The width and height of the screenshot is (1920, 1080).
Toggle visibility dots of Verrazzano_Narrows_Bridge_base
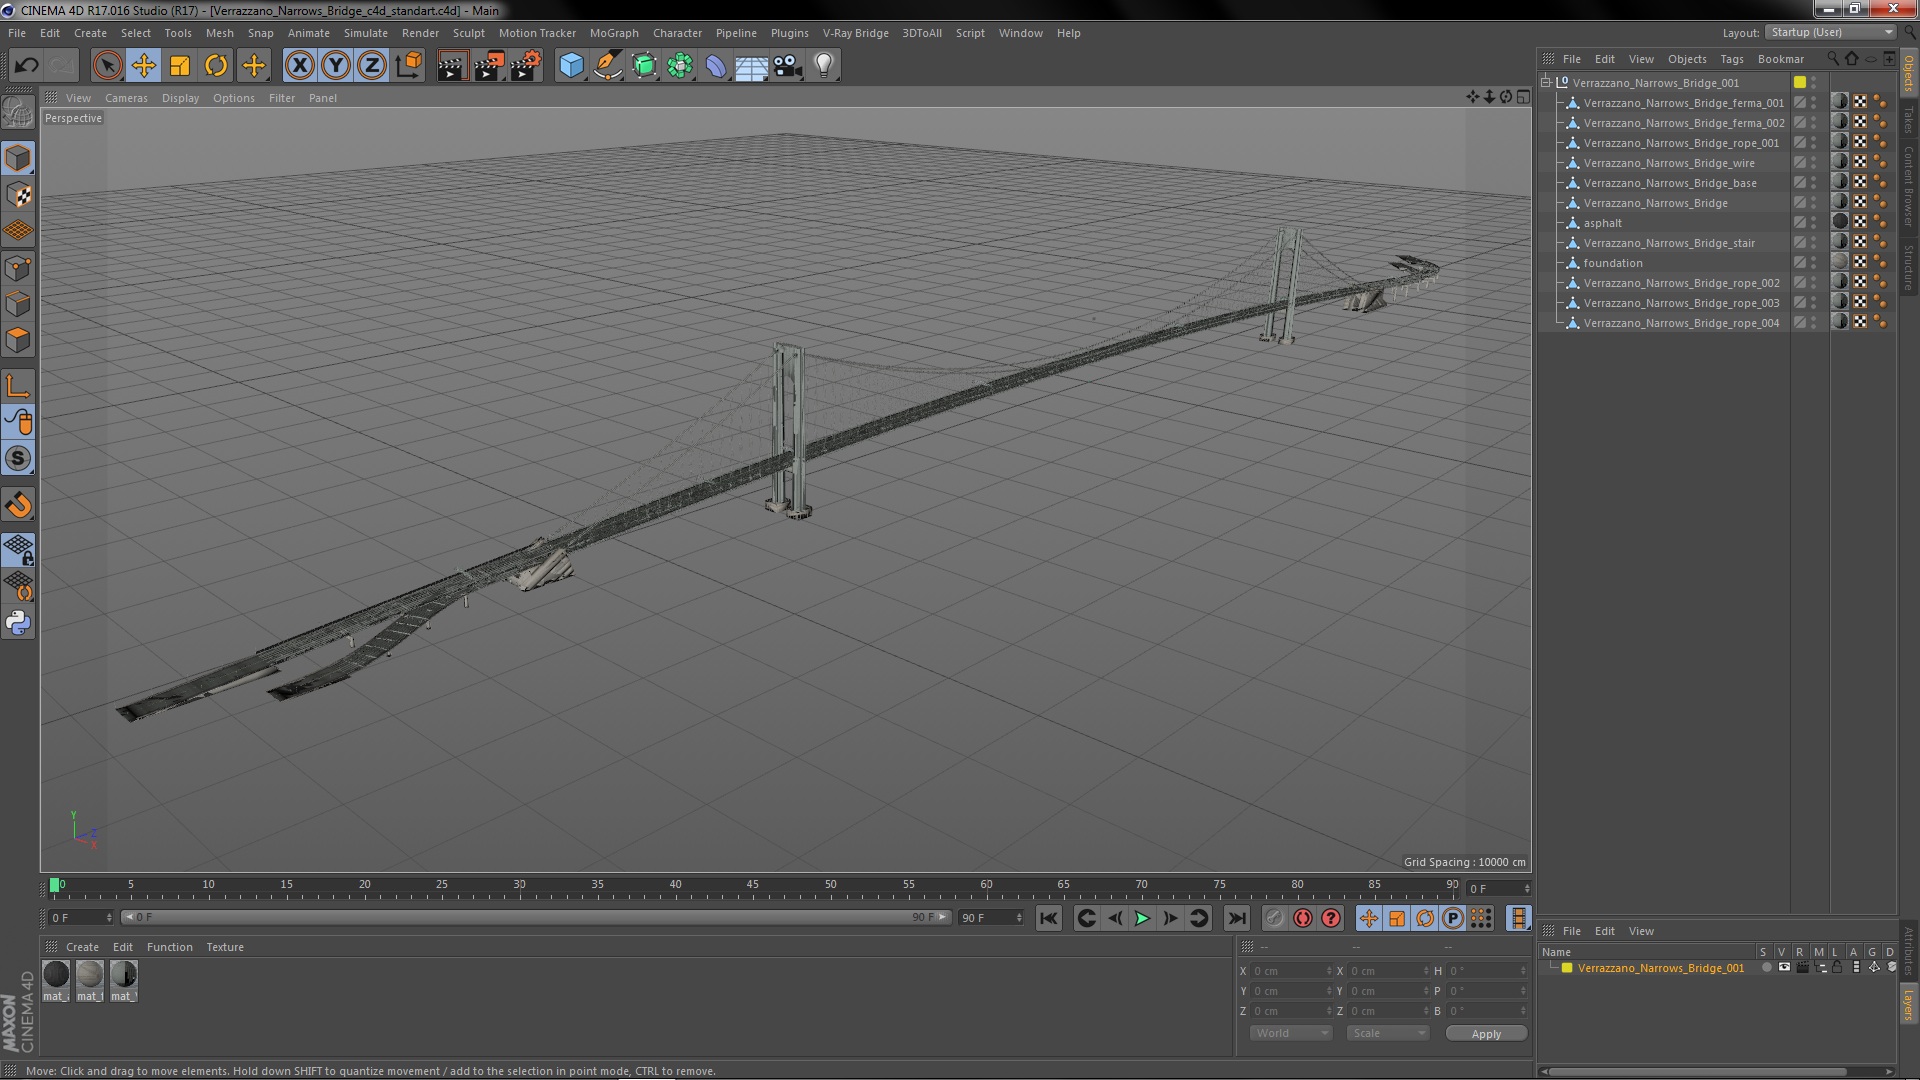[1813, 183]
